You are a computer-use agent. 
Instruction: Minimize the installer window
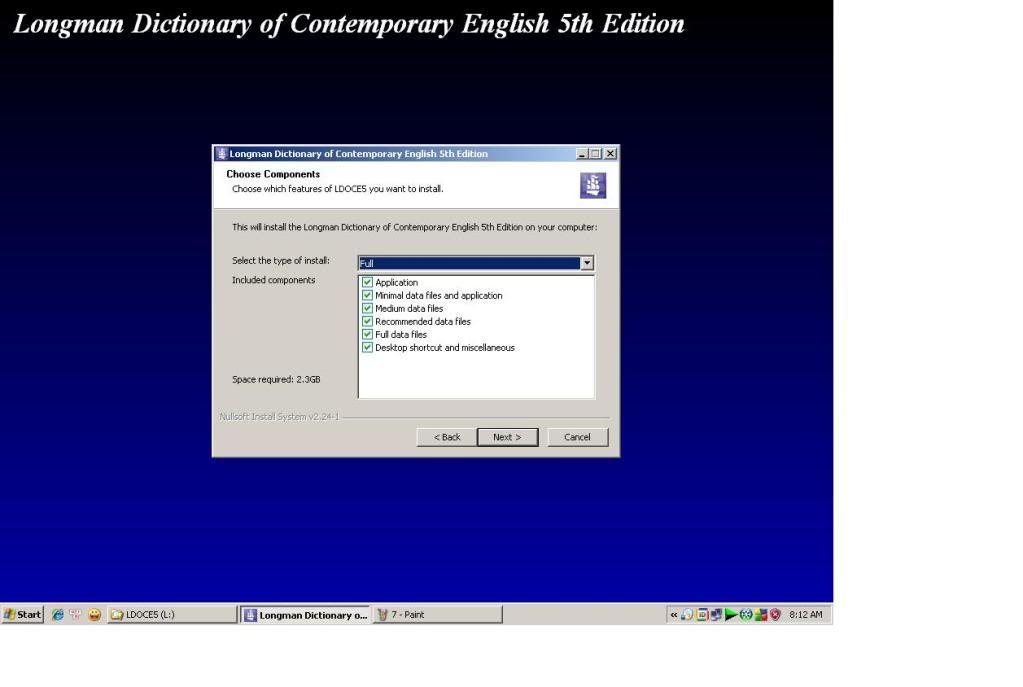coord(582,154)
